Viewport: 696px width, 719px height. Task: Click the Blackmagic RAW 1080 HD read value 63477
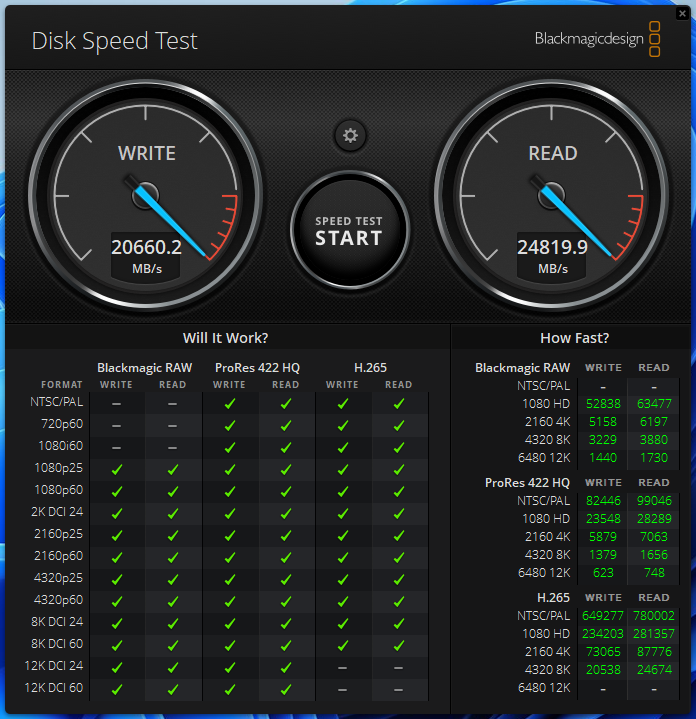[654, 404]
